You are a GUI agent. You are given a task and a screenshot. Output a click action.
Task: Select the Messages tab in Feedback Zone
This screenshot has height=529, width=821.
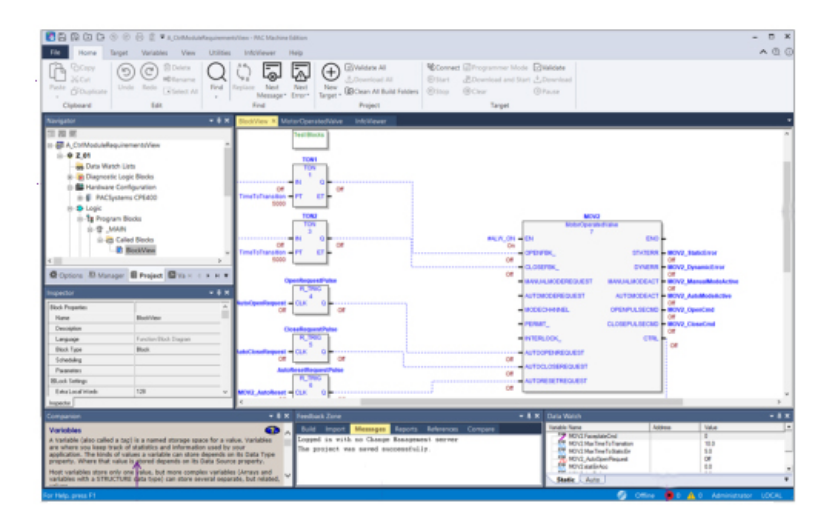[370, 428]
